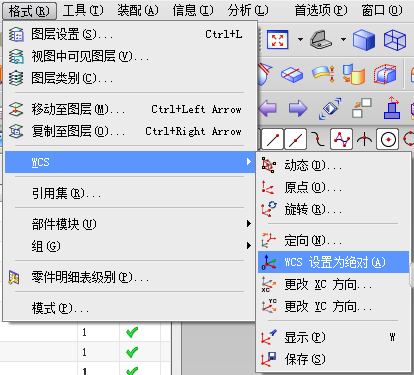Click the YC direction icon
This screenshot has height=375, width=414.
click(x=269, y=306)
